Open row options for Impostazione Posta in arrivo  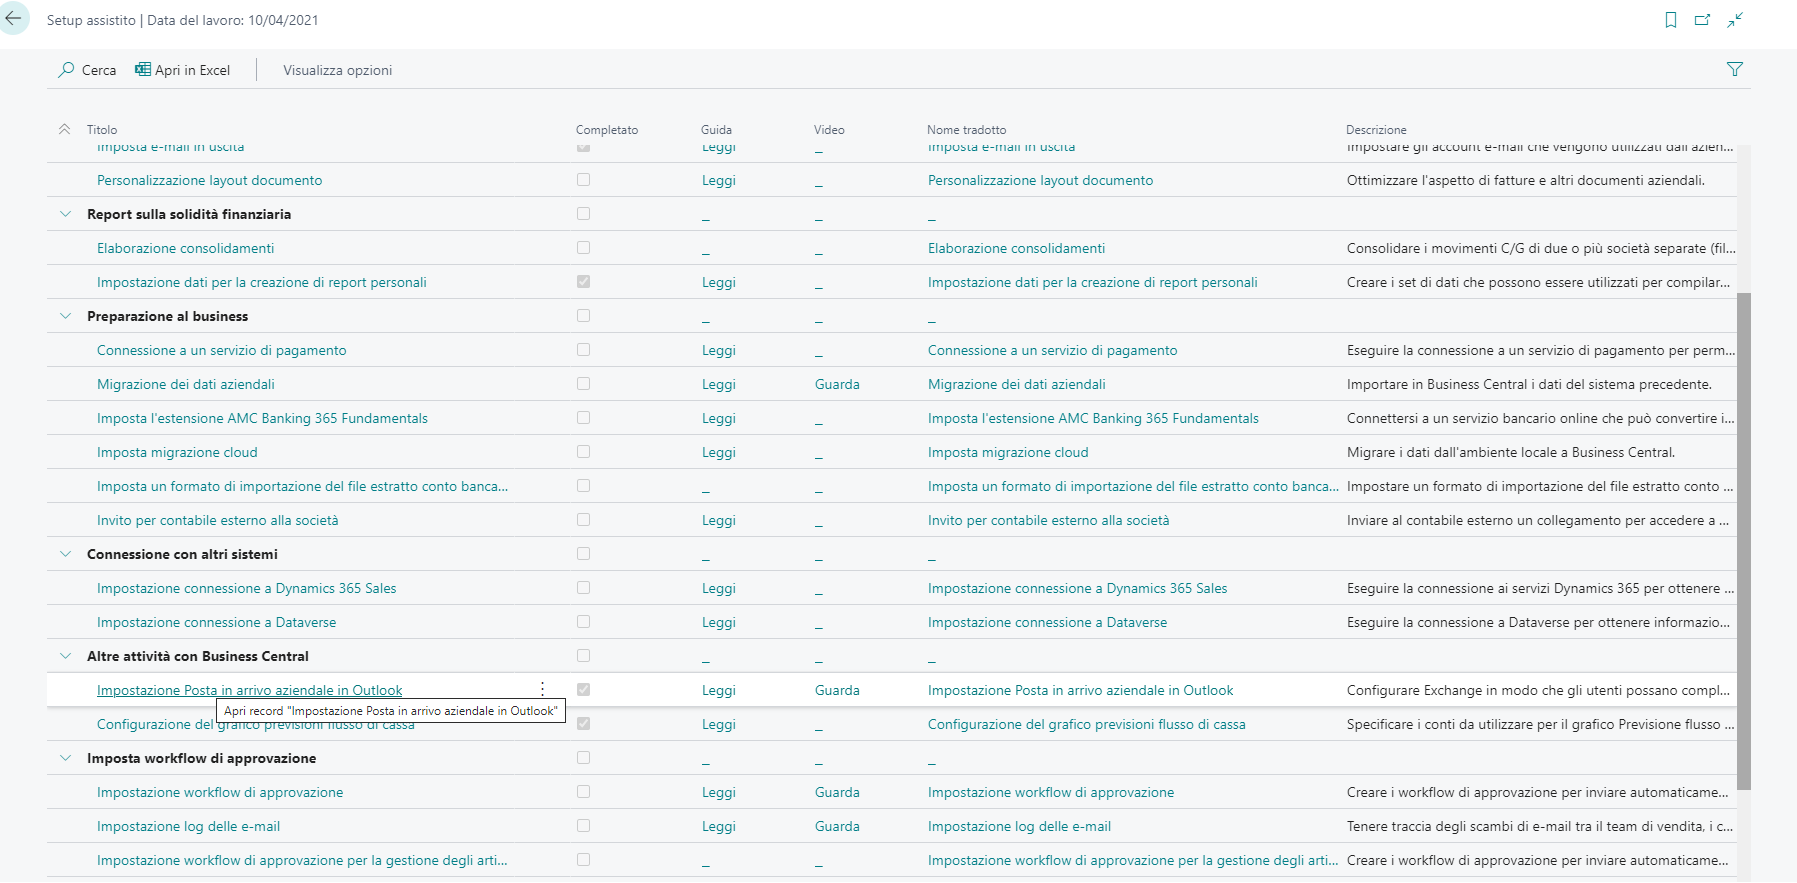542,689
